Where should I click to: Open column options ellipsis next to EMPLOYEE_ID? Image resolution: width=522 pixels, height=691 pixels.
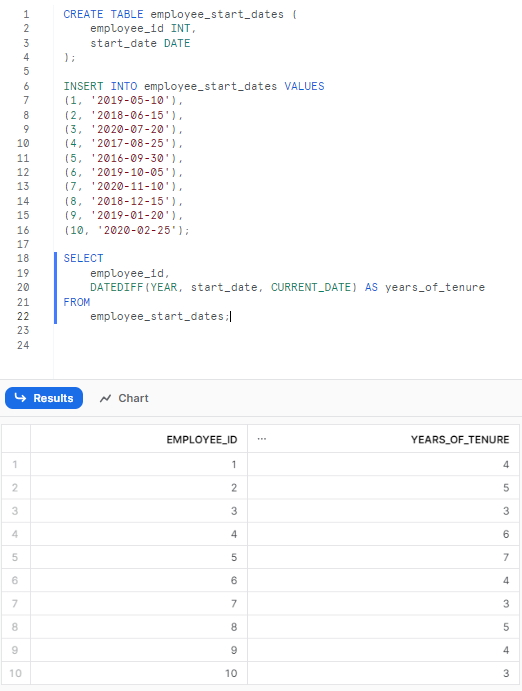tap(262, 439)
